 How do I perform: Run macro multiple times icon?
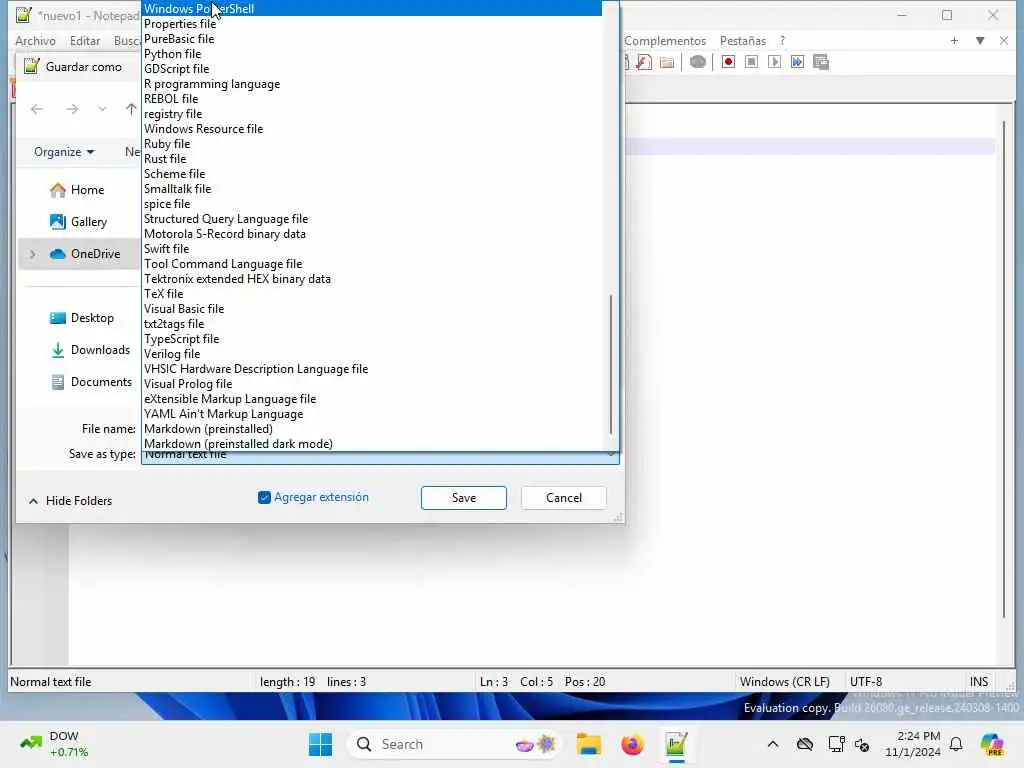(x=797, y=62)
